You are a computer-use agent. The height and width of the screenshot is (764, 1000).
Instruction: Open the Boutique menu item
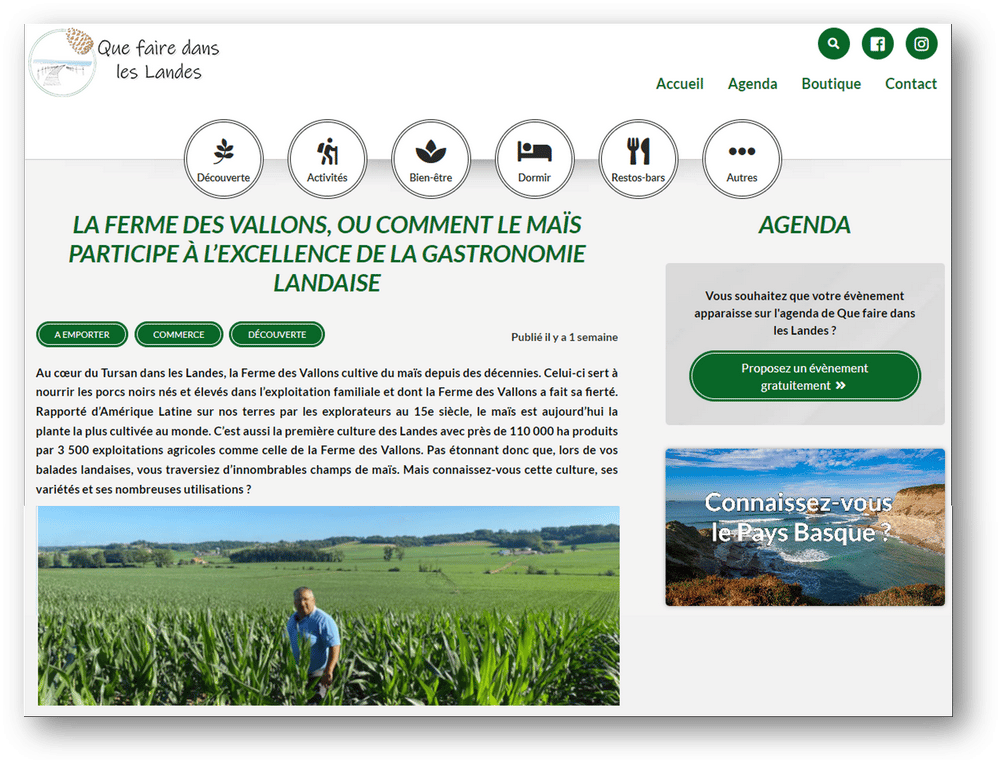[831, 84]
